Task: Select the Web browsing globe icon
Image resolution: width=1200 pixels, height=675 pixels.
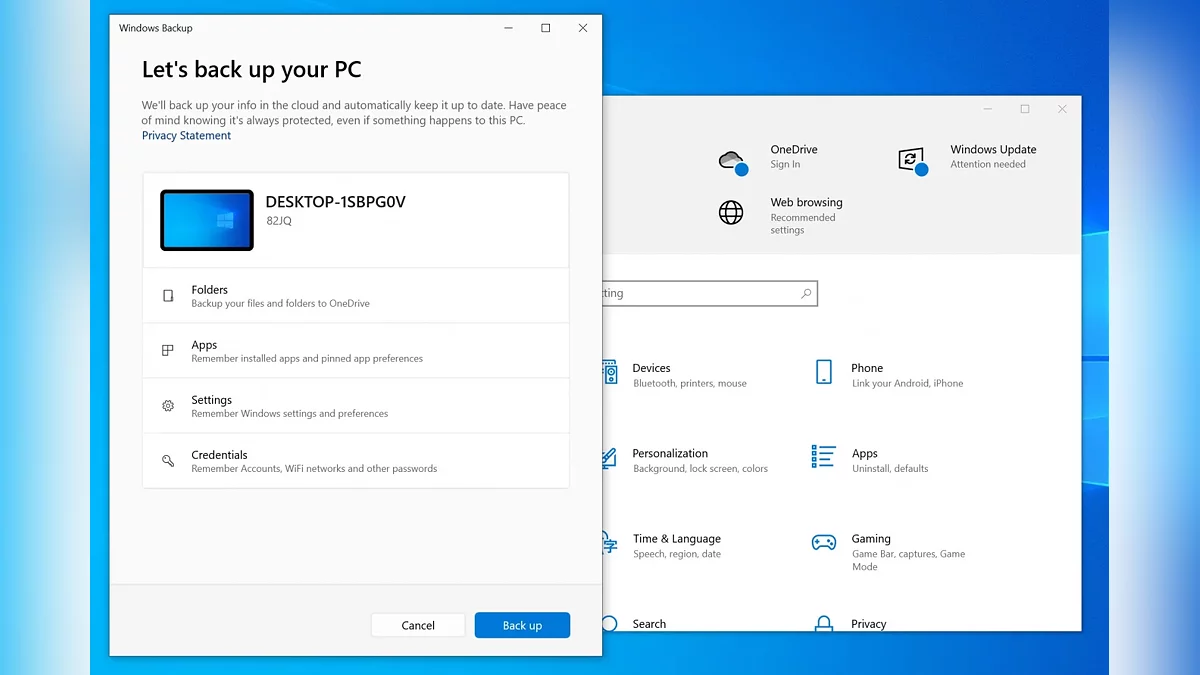Action: pos(731,213)
